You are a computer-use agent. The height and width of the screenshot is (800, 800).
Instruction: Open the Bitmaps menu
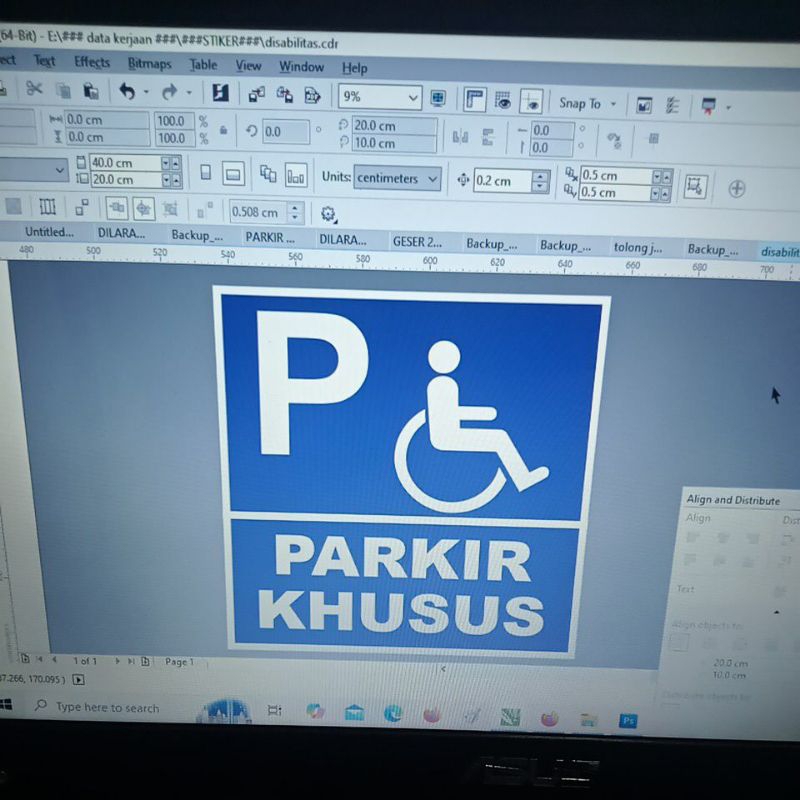coord(148,67)
